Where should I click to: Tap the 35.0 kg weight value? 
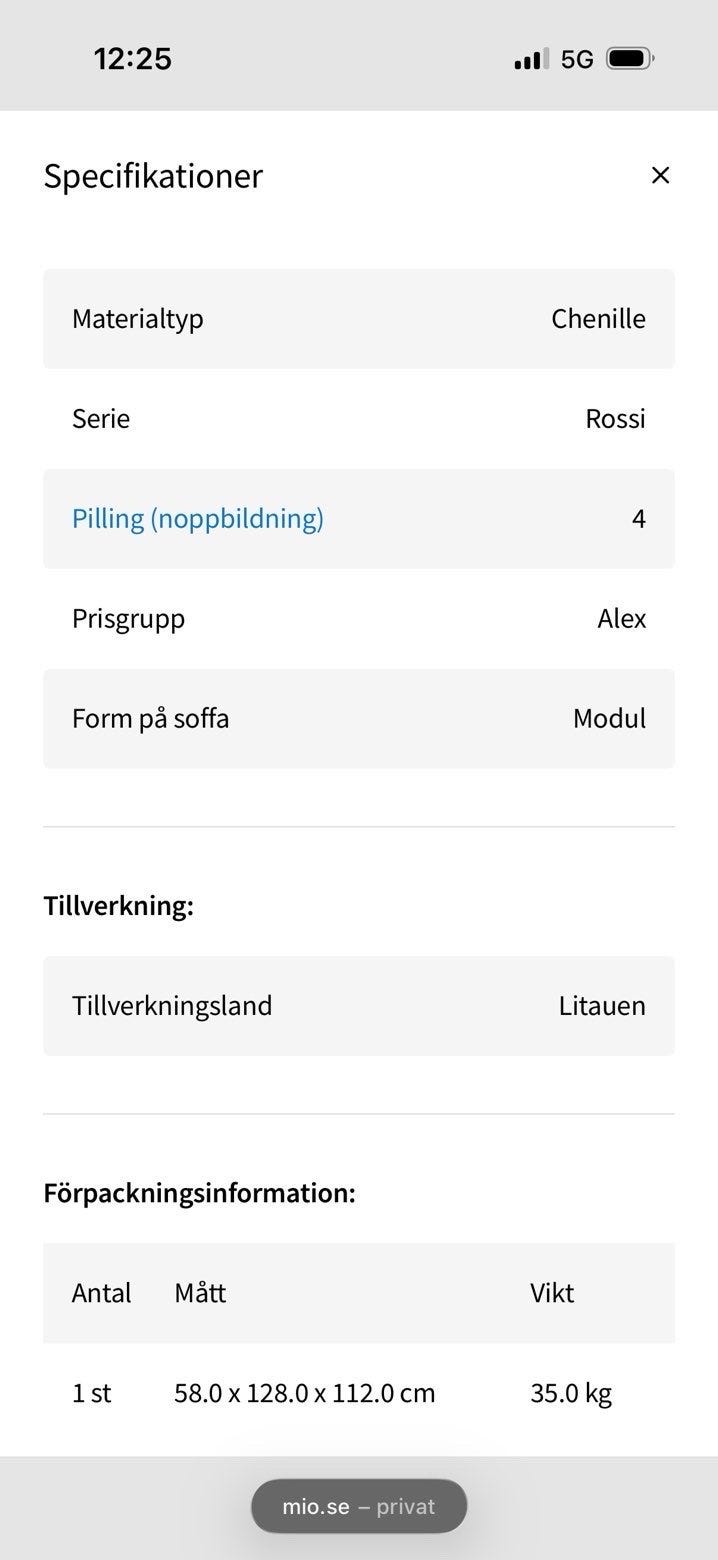[571, 1393]
